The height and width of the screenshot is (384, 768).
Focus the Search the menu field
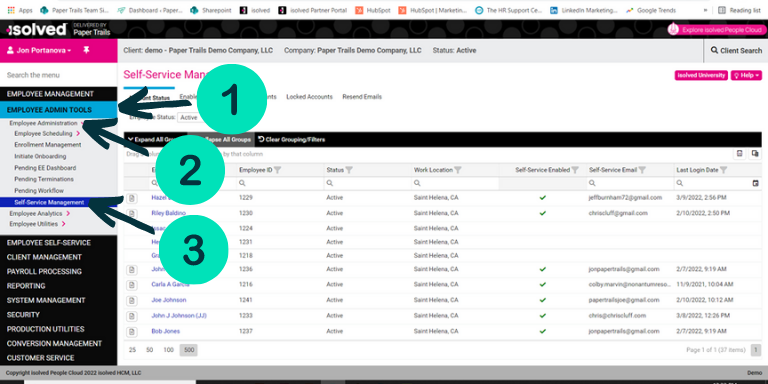(59, 75)
